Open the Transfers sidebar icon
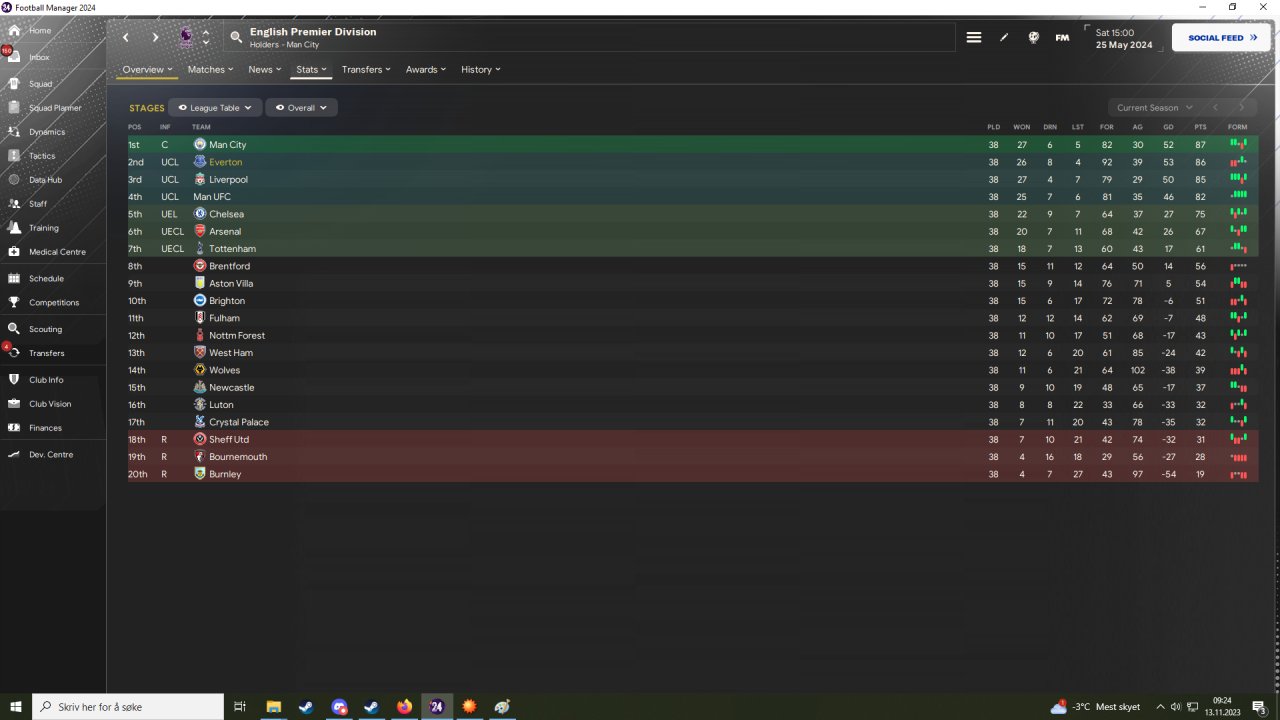Image resolution: width=1280 pixels, height=720 pixels. (14, 353)
